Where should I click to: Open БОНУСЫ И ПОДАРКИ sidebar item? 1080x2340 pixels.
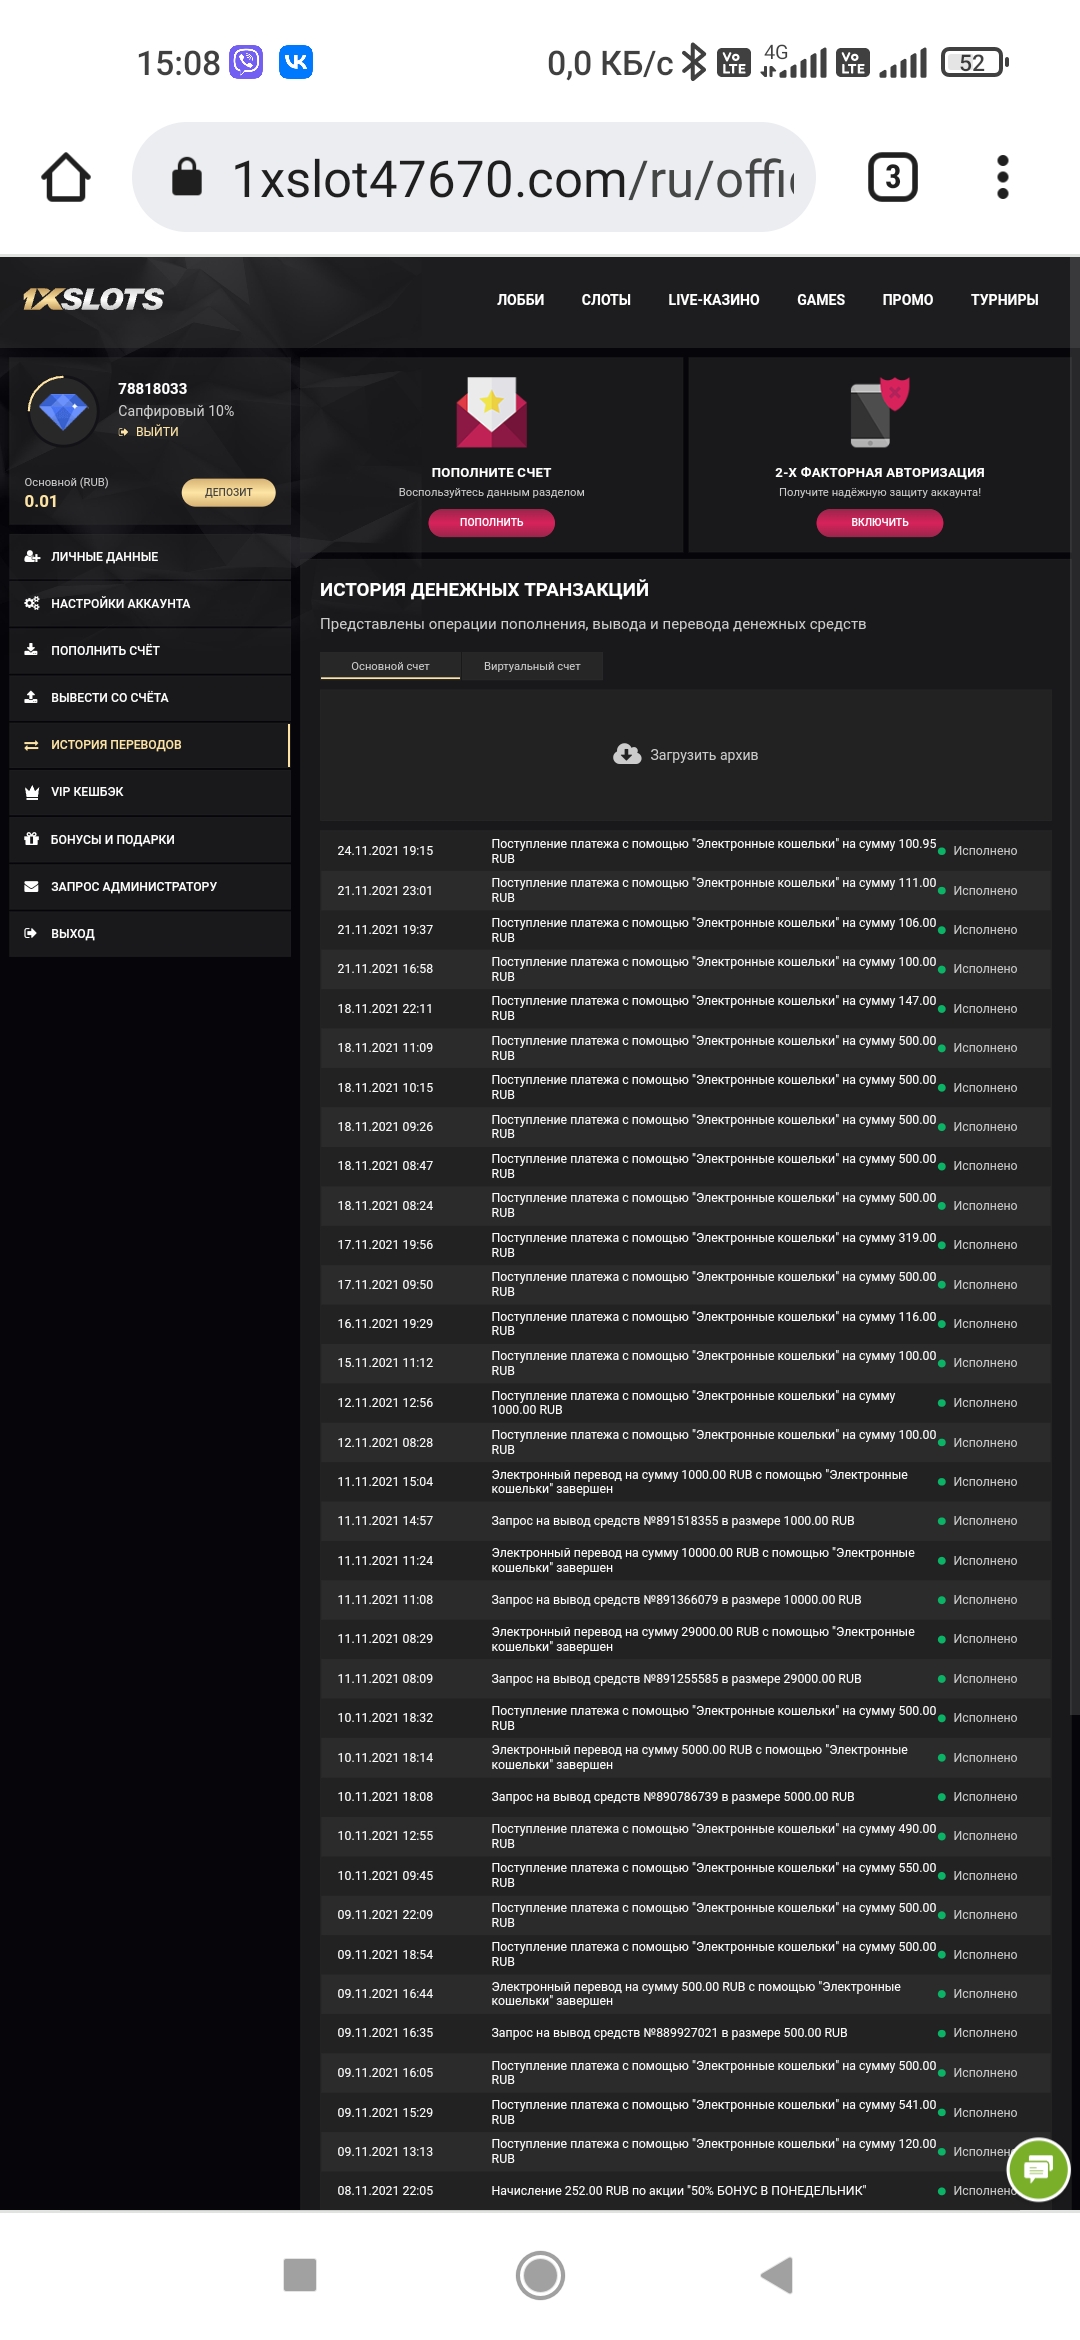point(150,840)
